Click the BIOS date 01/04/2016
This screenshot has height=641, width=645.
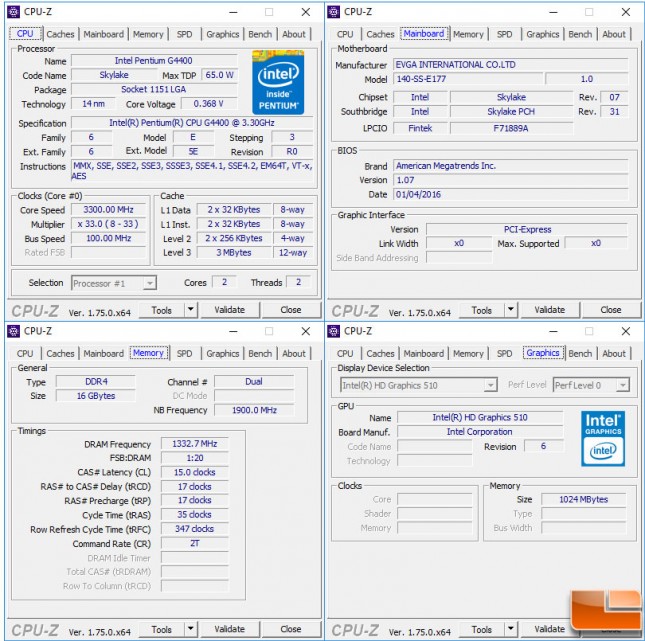[x=511, y=194]
